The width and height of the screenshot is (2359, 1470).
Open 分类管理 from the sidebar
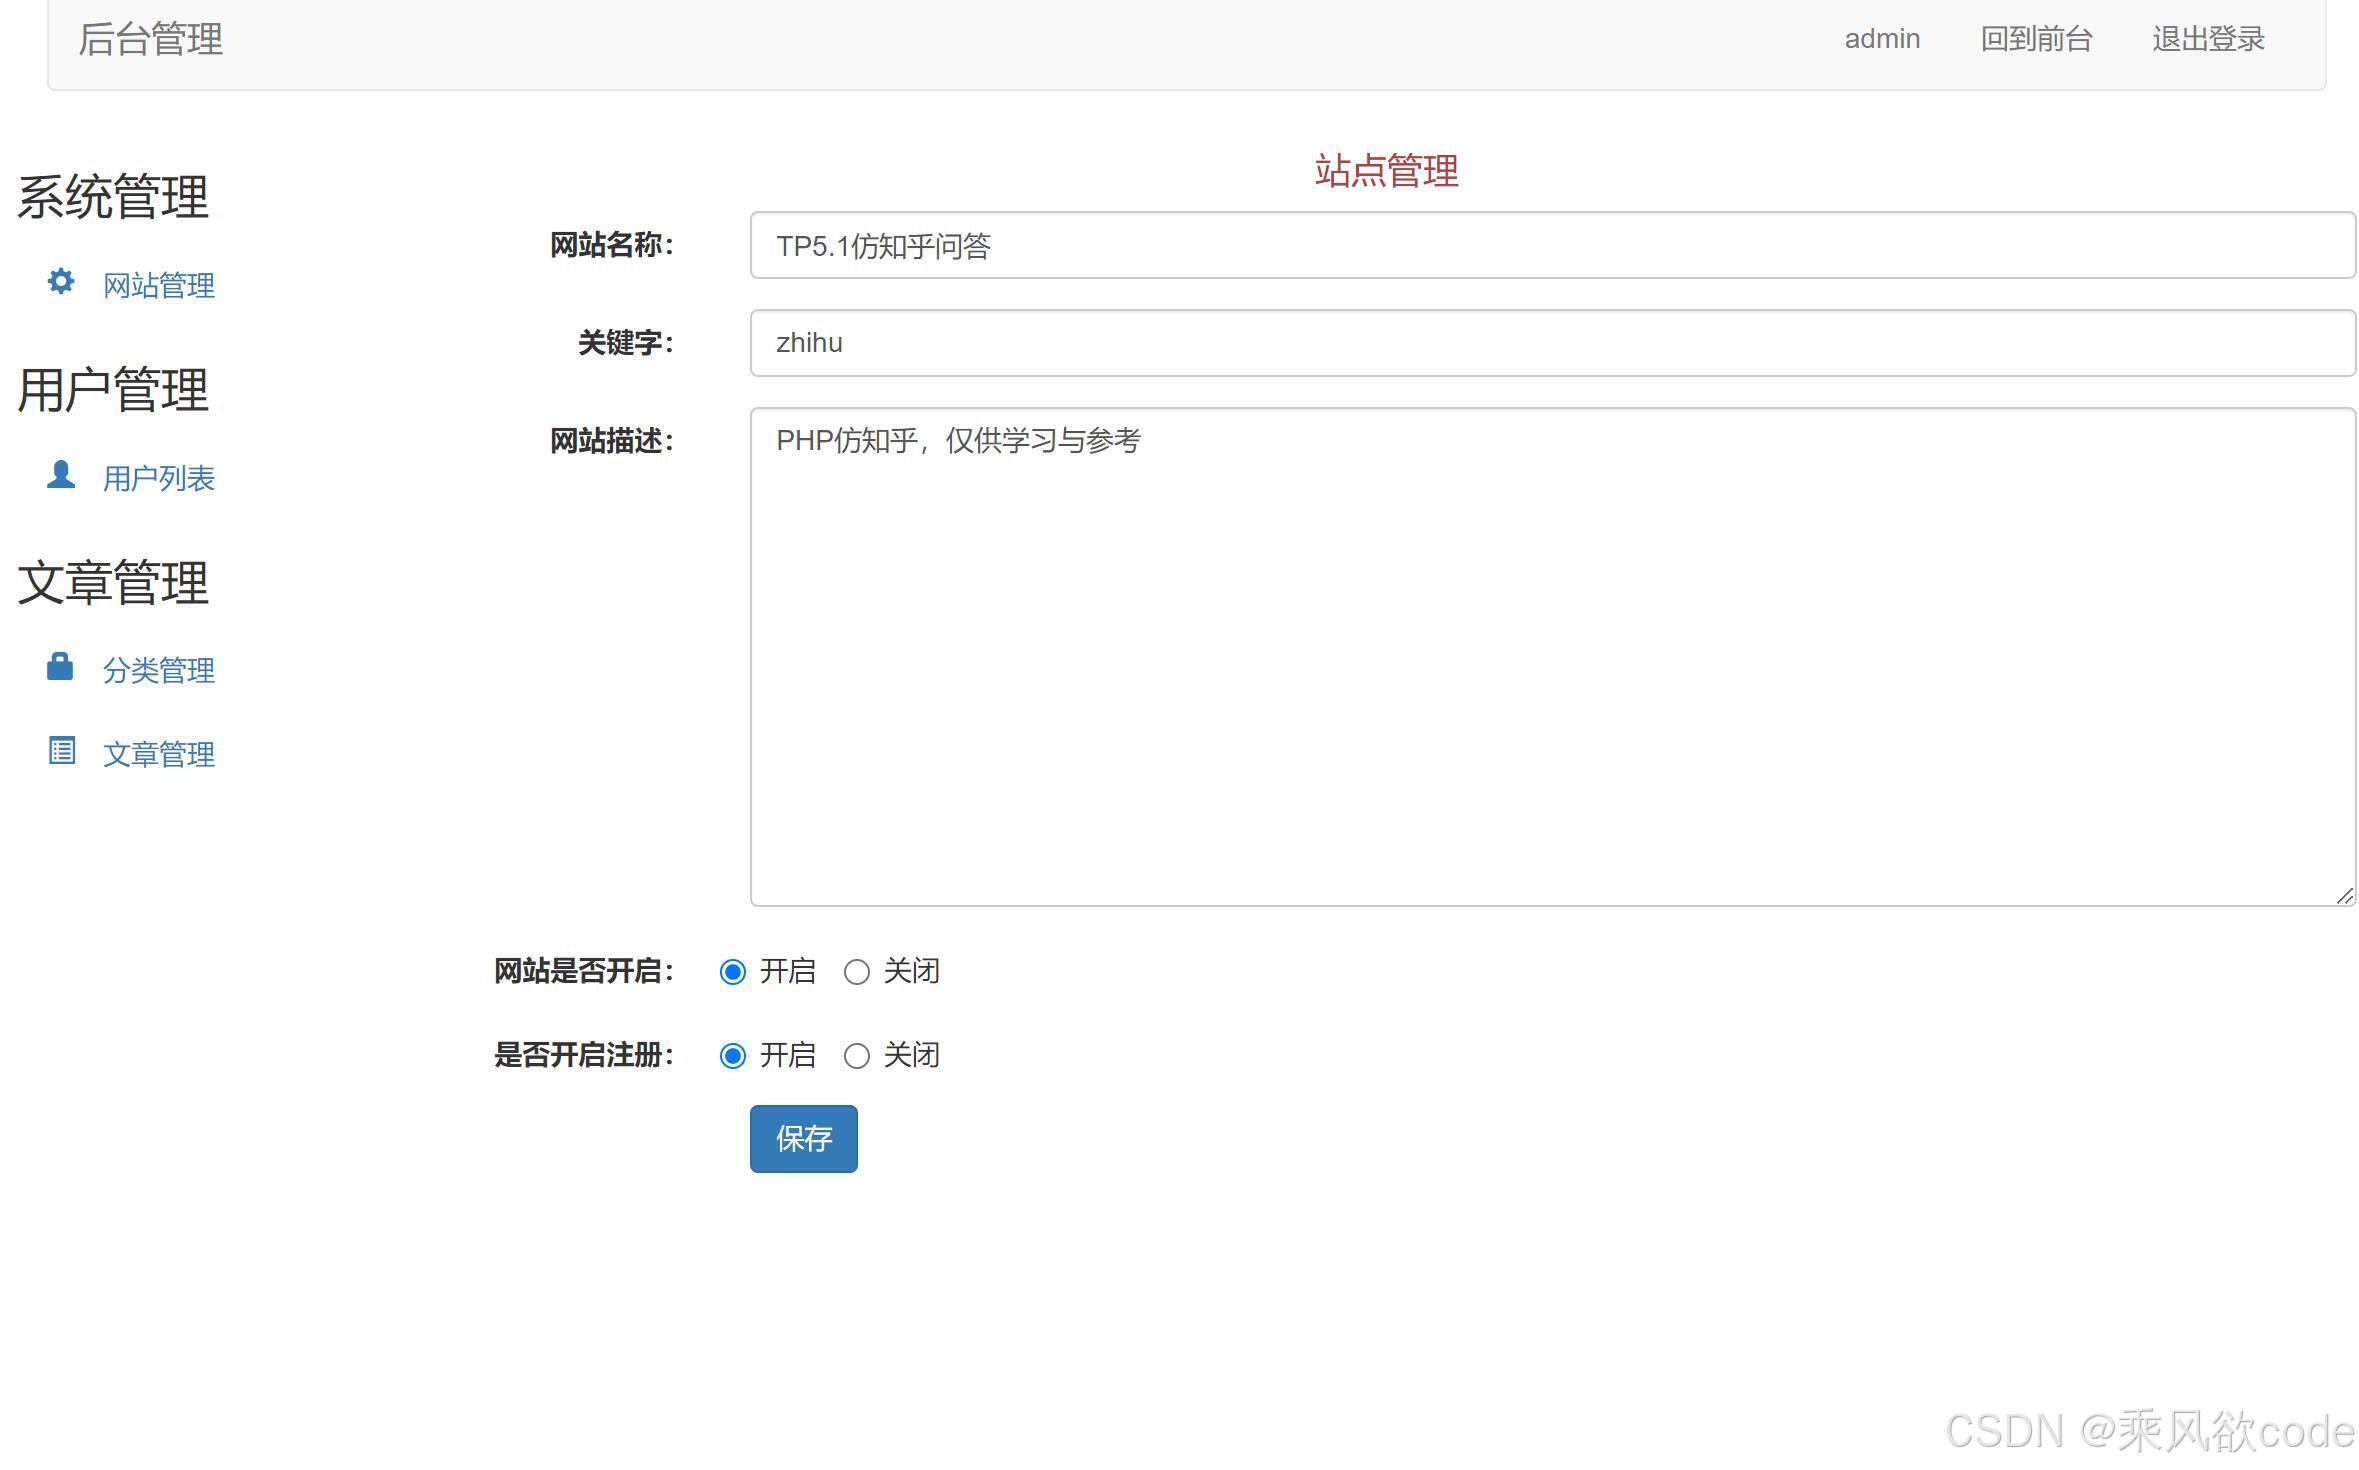tap(158, 669)
